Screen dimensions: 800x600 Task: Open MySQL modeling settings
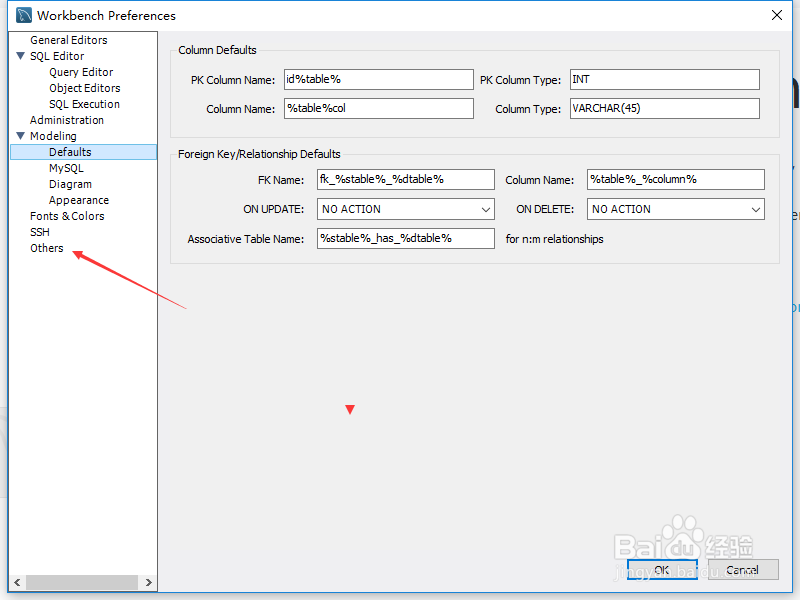66,168
